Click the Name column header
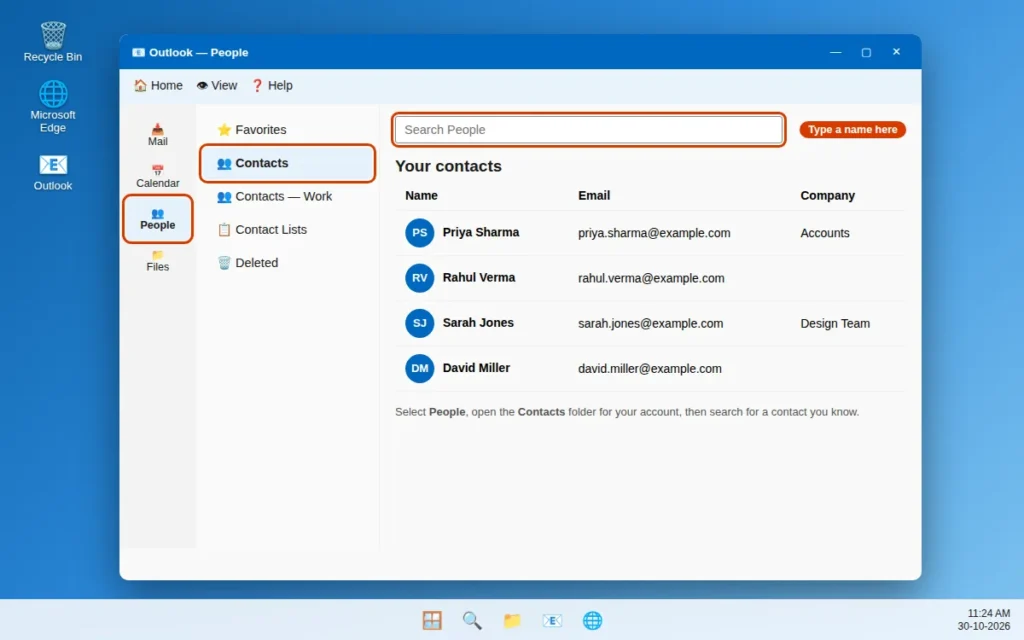The height and width of the screenshot is (640, 1024). coord(421,195)
